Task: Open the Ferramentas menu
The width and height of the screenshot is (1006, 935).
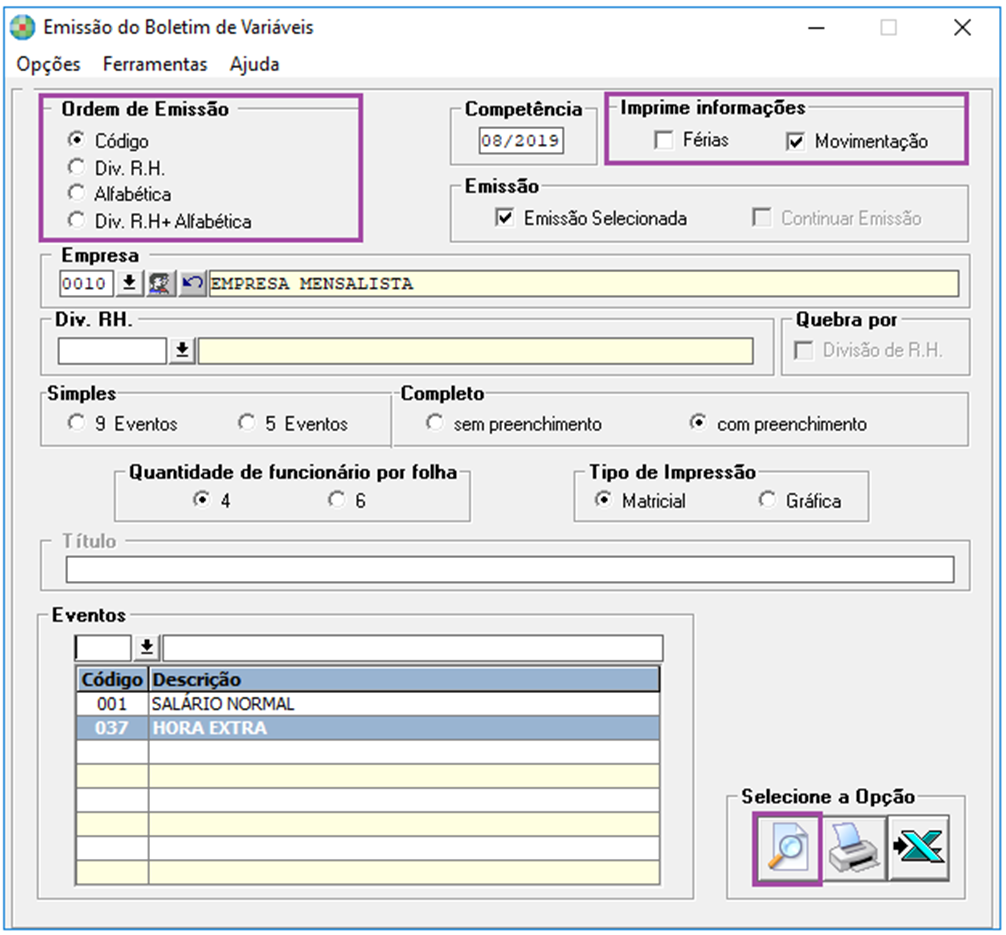Action: tap(155, 64)
